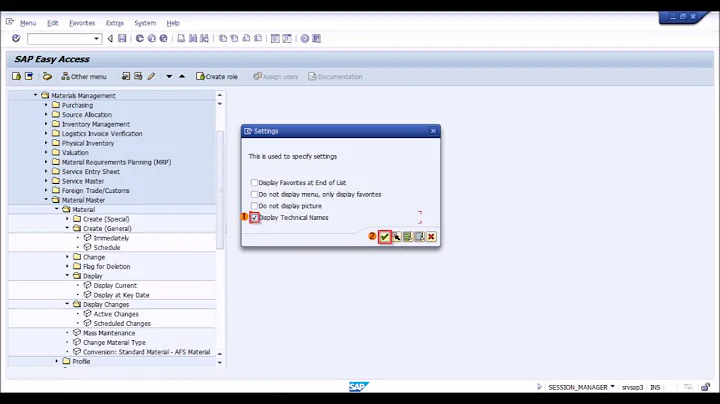Click the Previous Page icon
Viewport: 720px width, 404px height.
click(234, 39)
